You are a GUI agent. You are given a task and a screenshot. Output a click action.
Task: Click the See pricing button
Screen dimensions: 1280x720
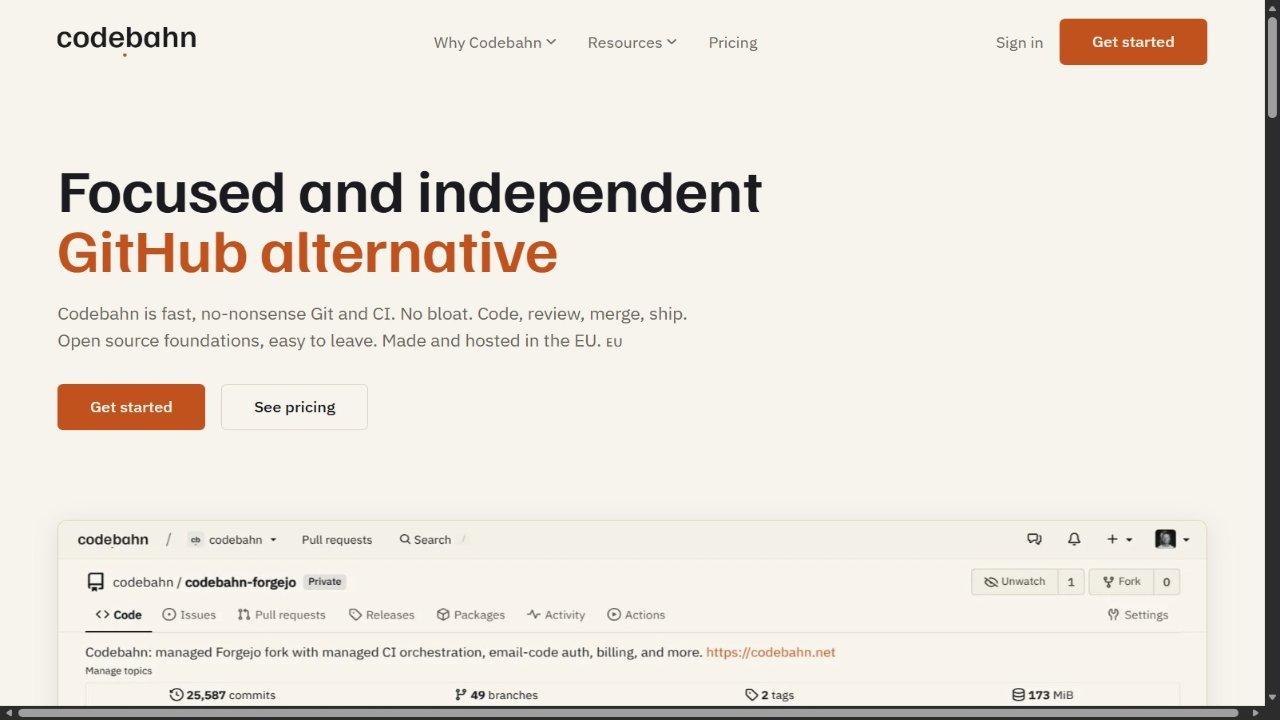(294, 407)
